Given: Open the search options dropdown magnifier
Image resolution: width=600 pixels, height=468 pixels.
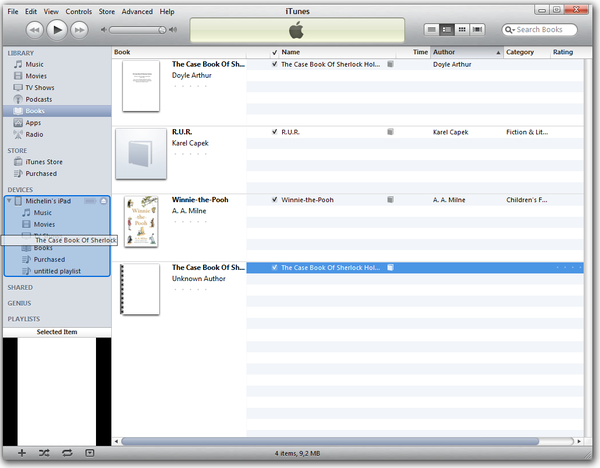Looking at the screenshot, I should [509, 30].
